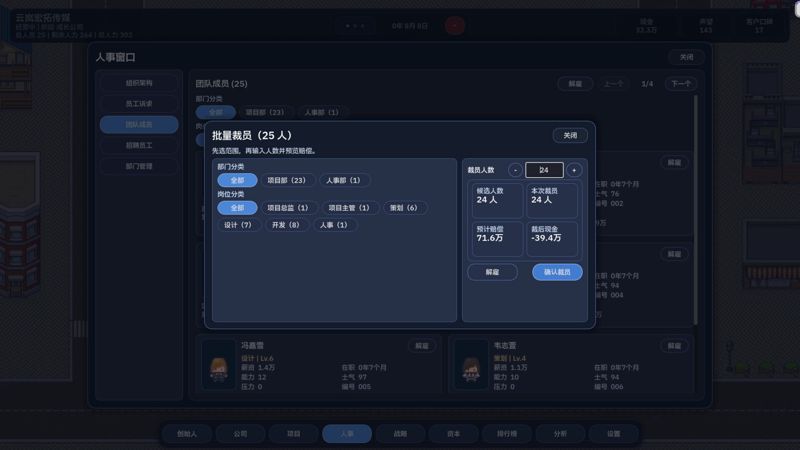Choose the 项目主管 (1) position filter
The image size is (800, 450).
(349, 208)
